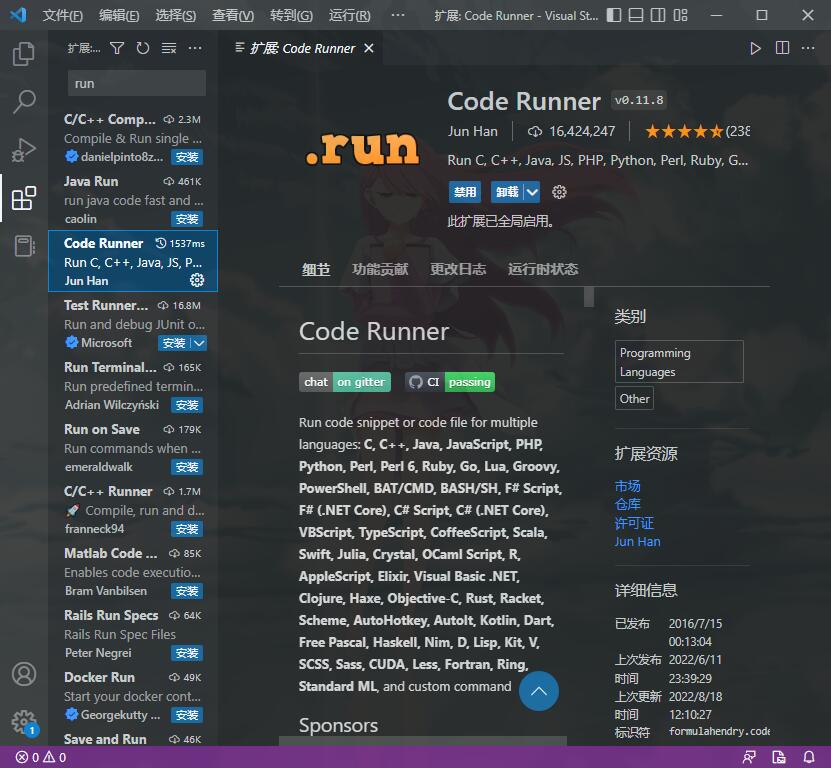Switch to the 细节 tab
Viewport: 831px width, 768px height.
316,269
